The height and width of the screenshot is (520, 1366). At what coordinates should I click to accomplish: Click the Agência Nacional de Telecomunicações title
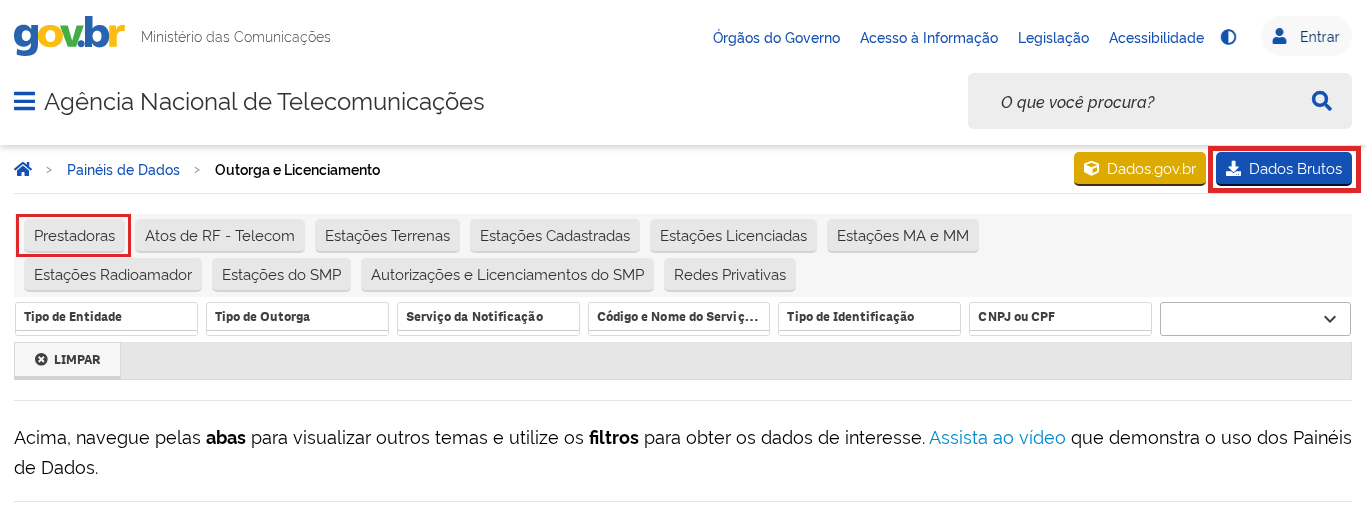pyautogui.click(x=264, y=102)
